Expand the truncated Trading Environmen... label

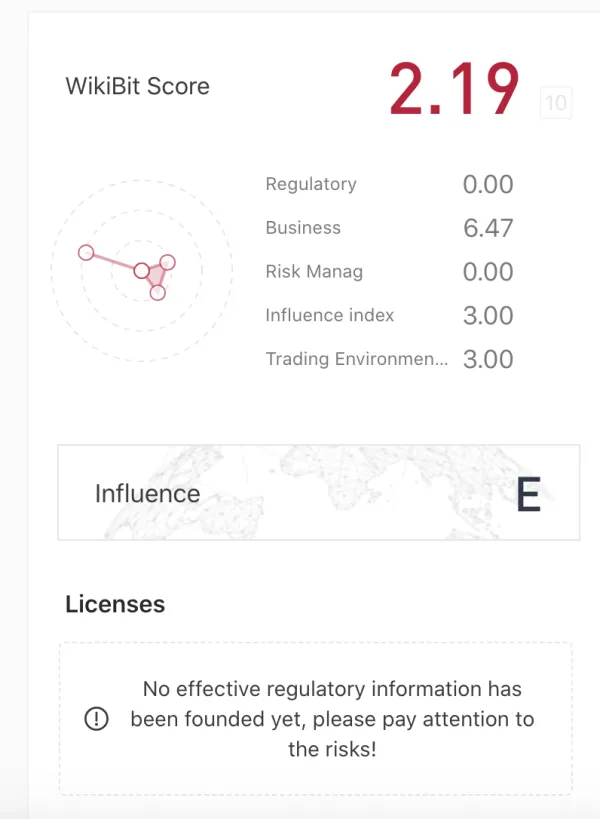355,359
